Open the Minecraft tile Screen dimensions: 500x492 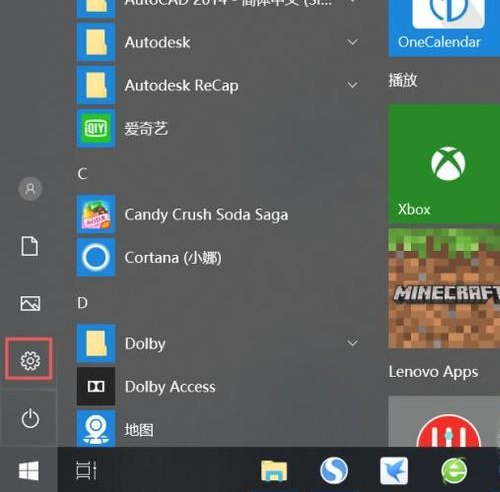point(444,288)
